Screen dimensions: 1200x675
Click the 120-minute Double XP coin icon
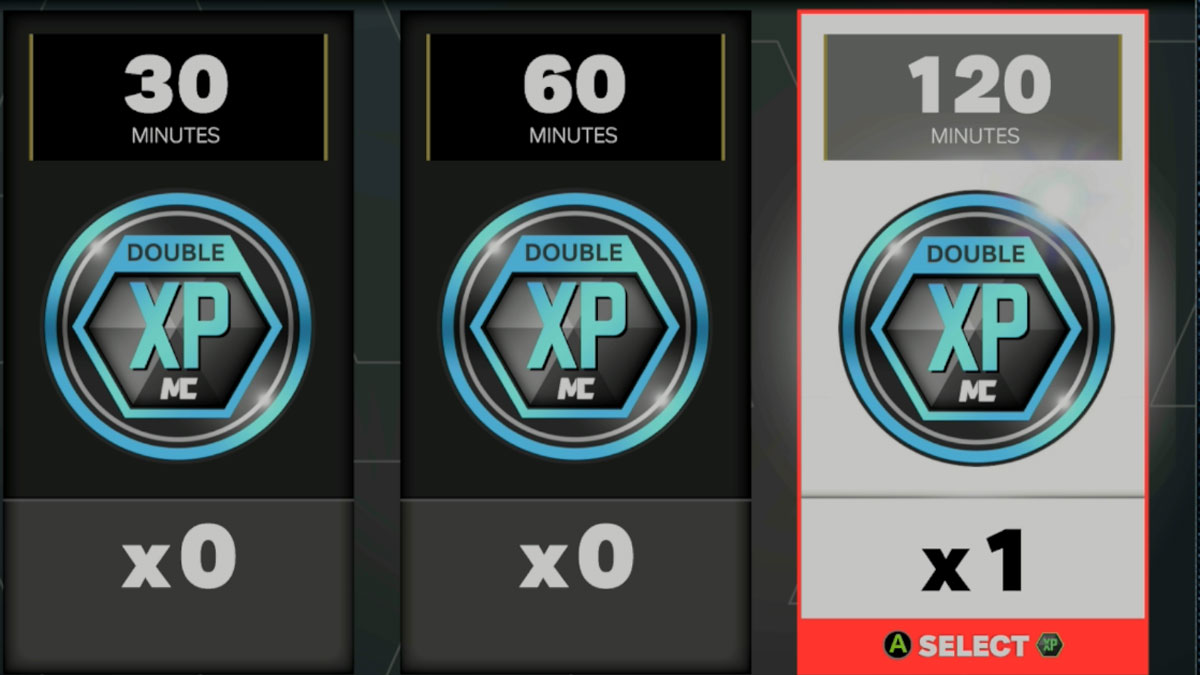(x=976, y=326)
